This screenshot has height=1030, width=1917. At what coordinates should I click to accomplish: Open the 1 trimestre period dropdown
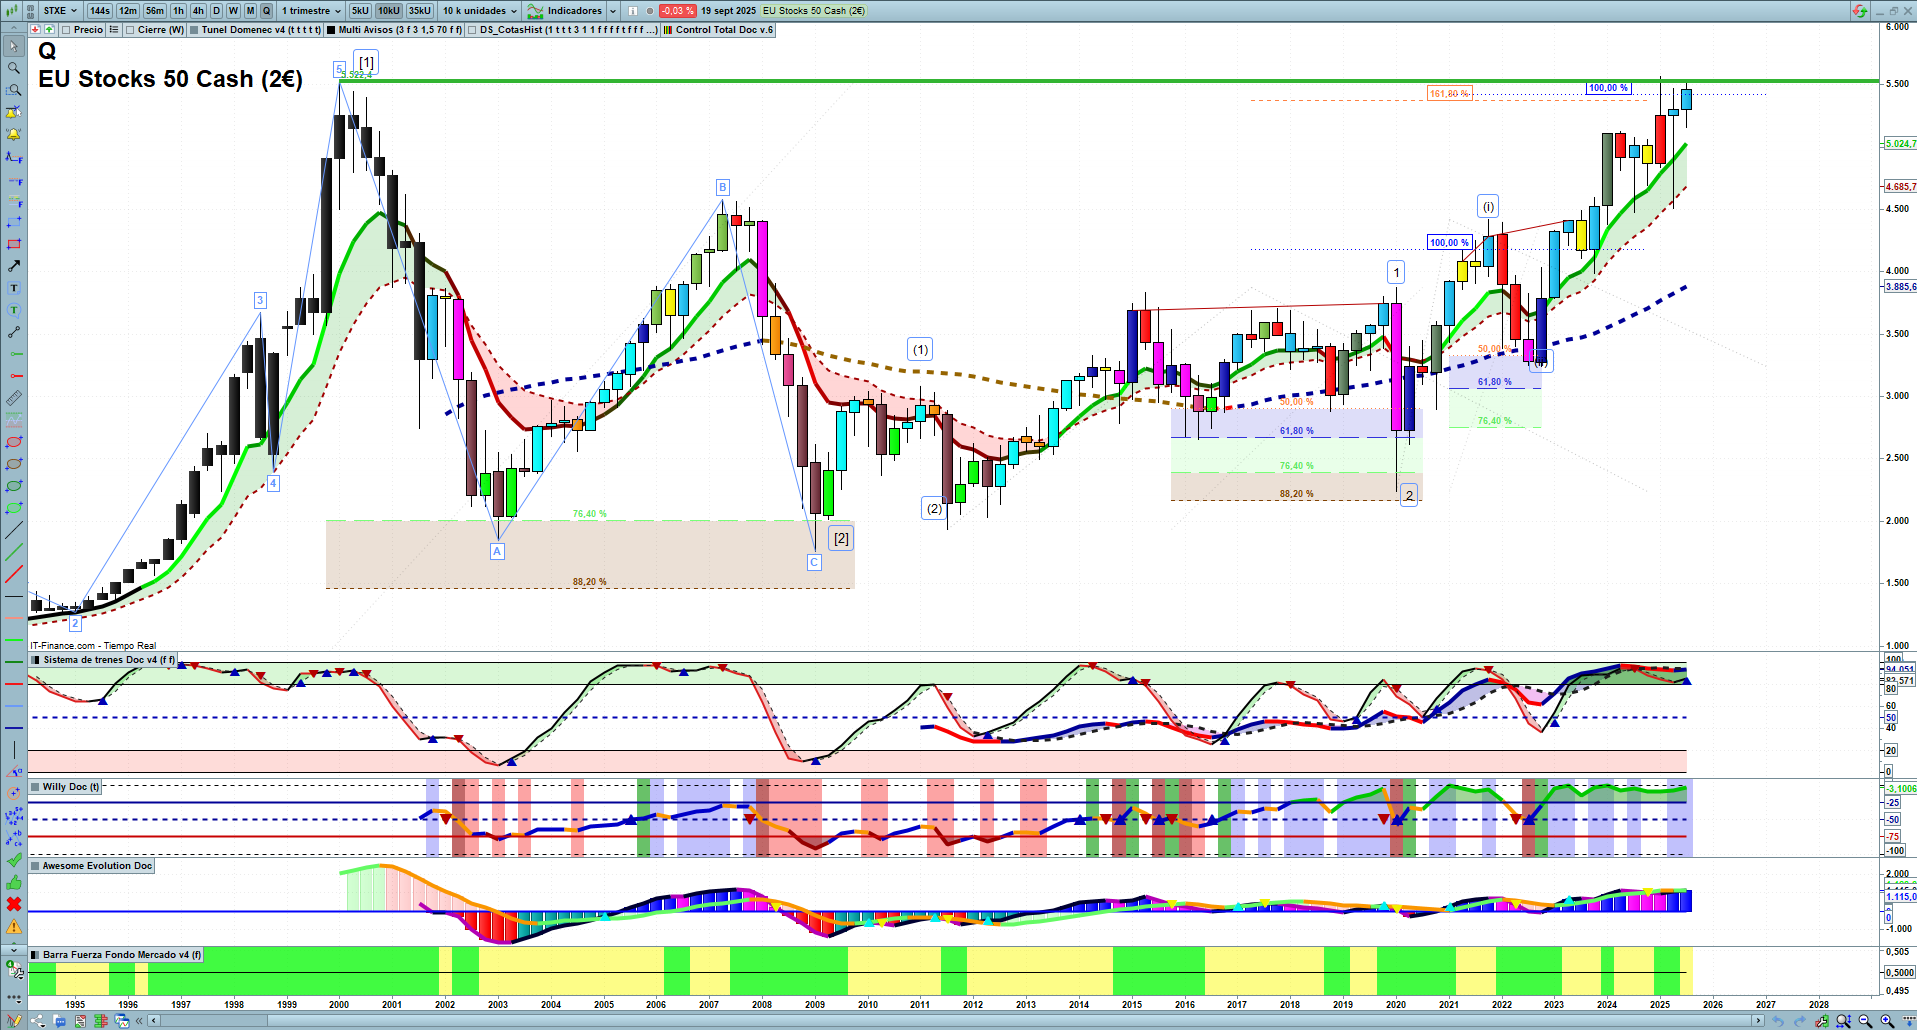[311, 11]
